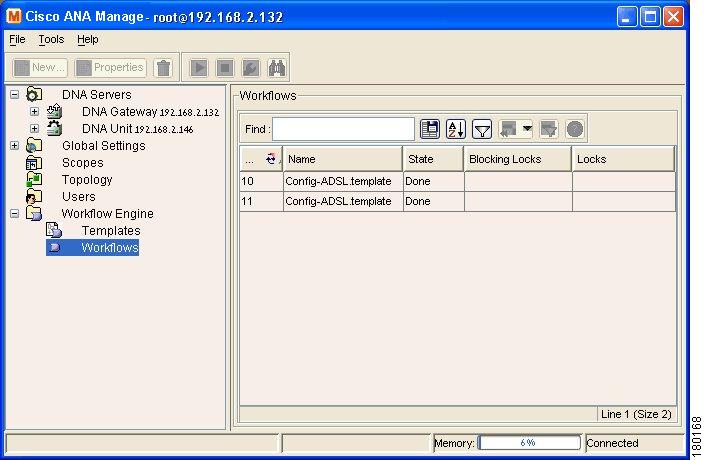Click the play (start) toolbar icon
This screenshot has width=704, height=460.
coord(199,68)
